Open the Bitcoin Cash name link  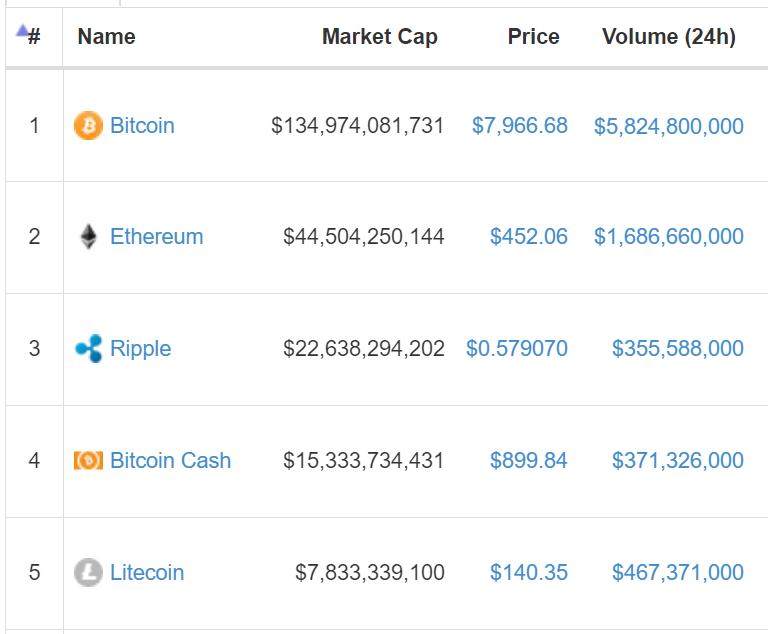[x=170, y=461]
